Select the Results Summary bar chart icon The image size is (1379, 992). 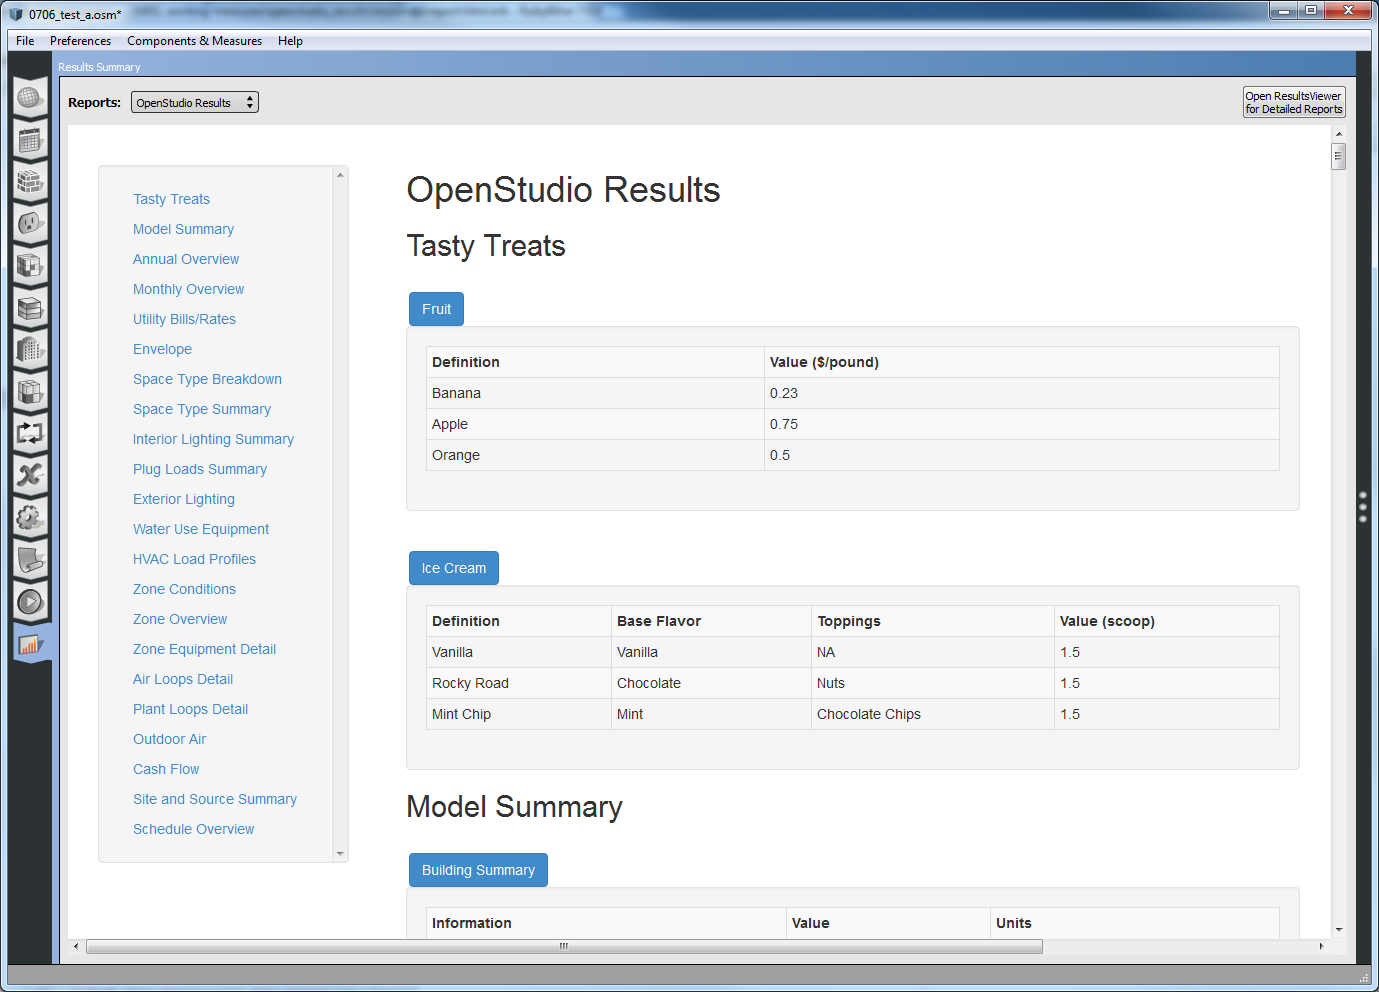[x=30, y=644]
